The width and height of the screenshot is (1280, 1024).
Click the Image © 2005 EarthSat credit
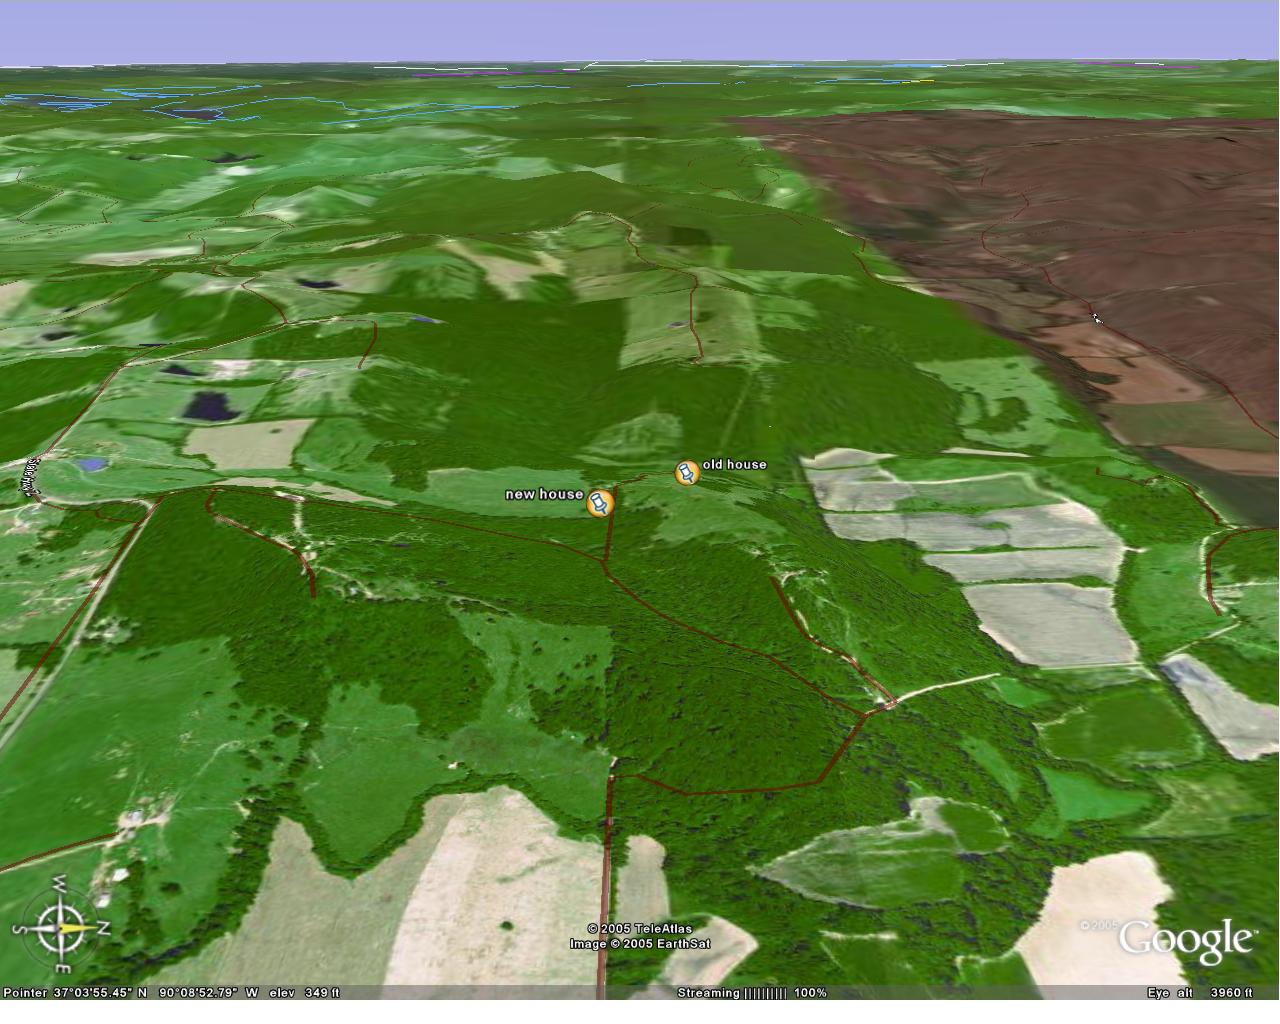tap(640, 943)
